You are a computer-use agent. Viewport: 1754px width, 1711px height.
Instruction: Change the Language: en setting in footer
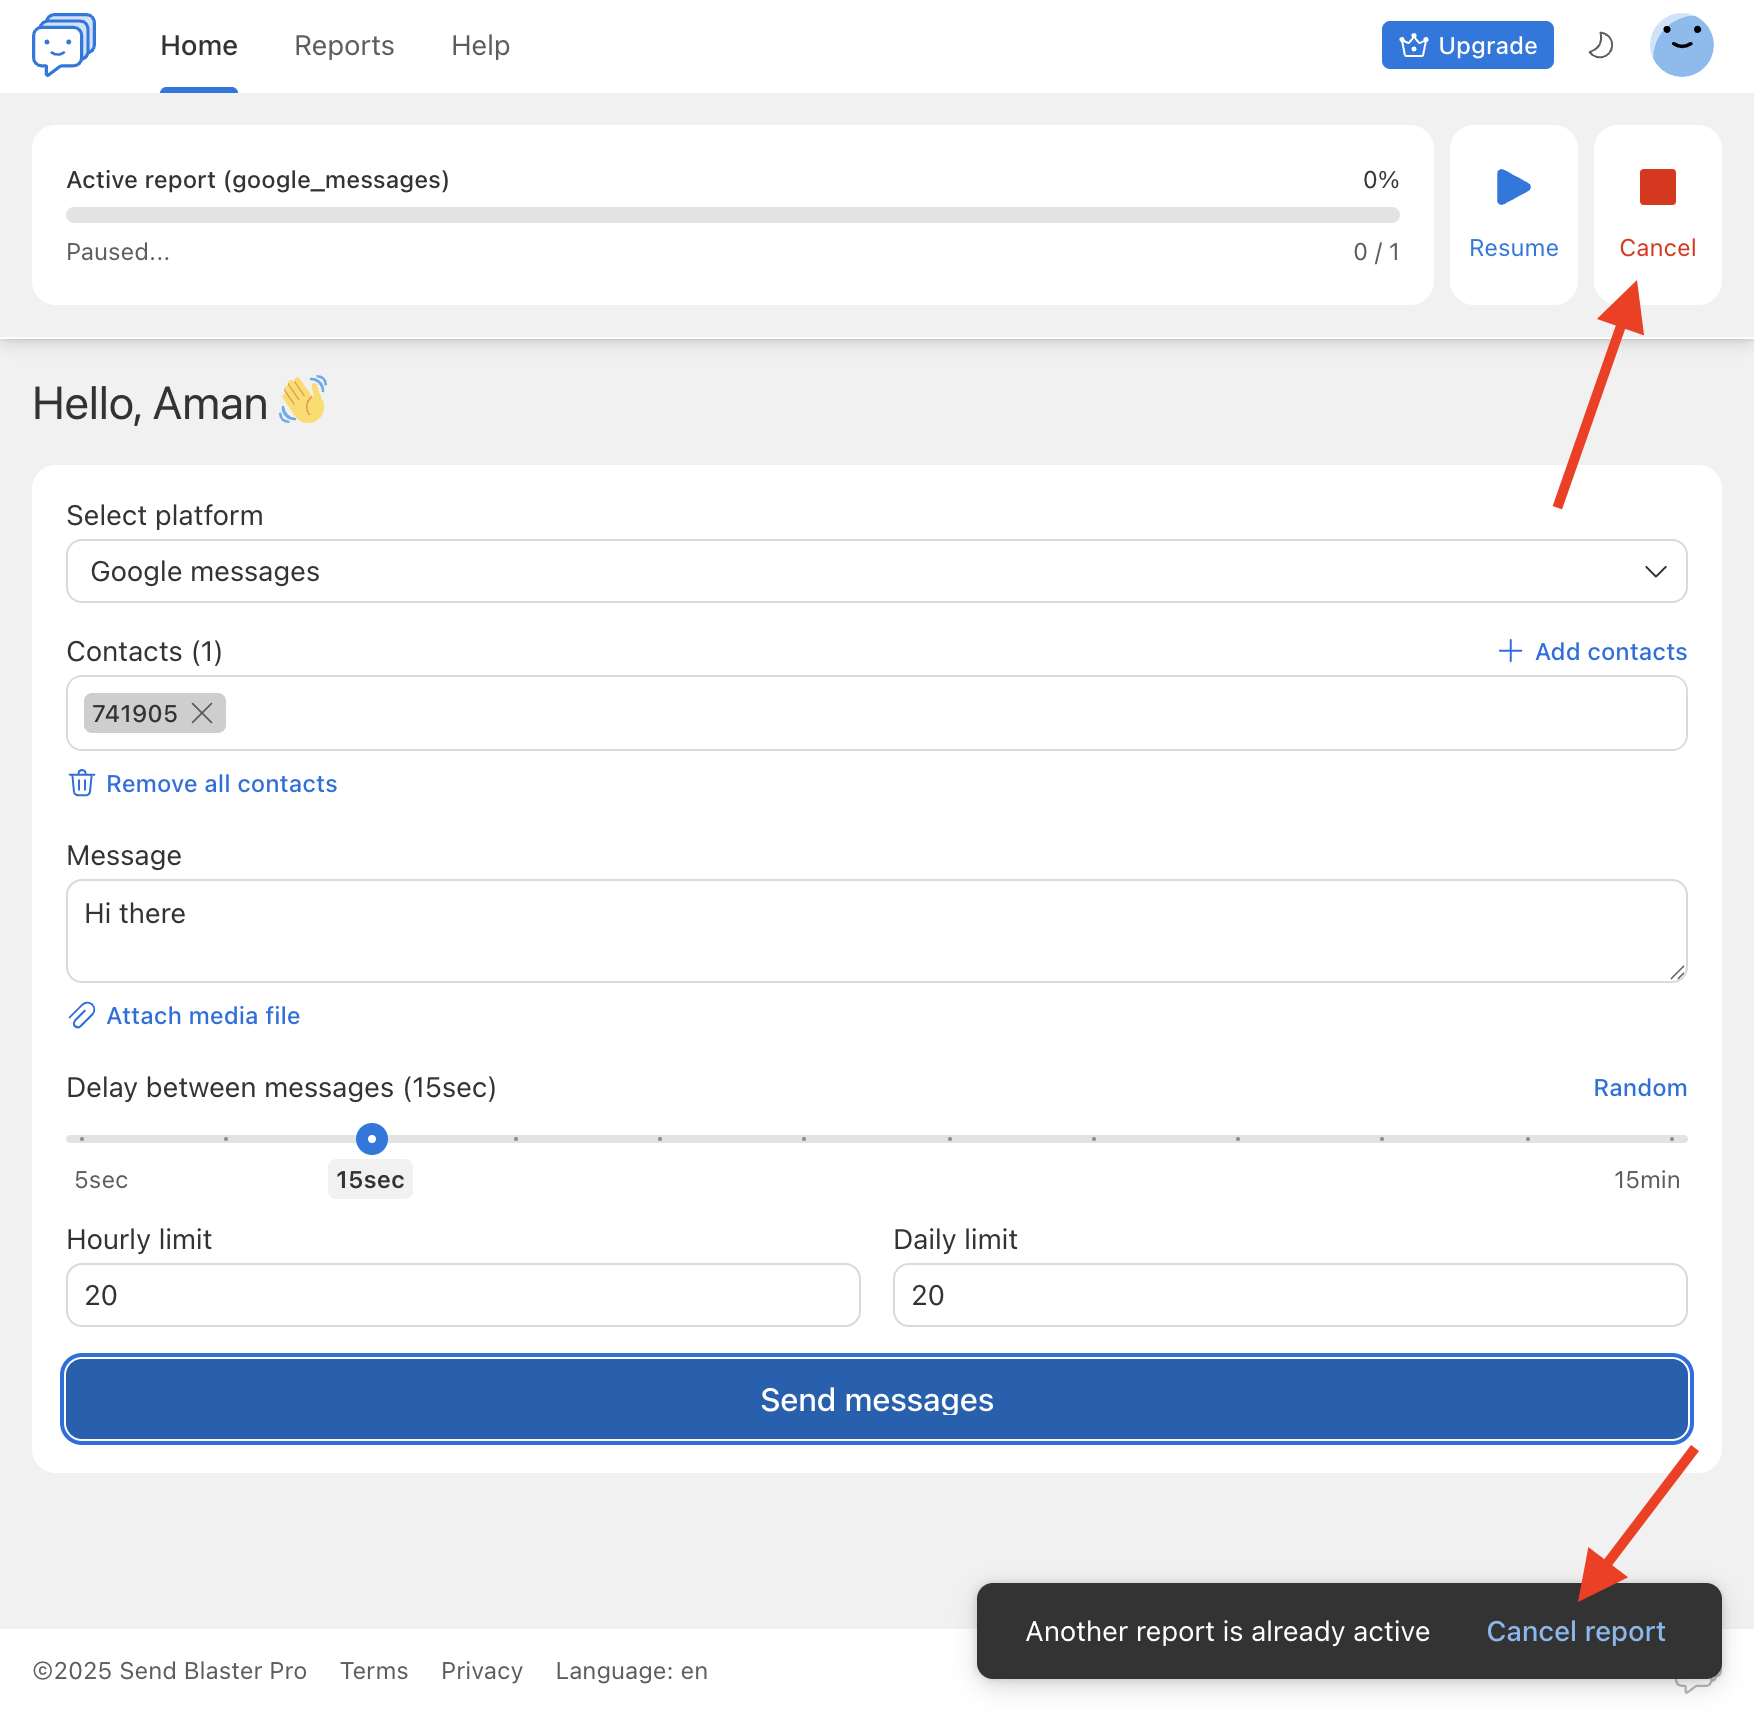[x=631, y=1671]
